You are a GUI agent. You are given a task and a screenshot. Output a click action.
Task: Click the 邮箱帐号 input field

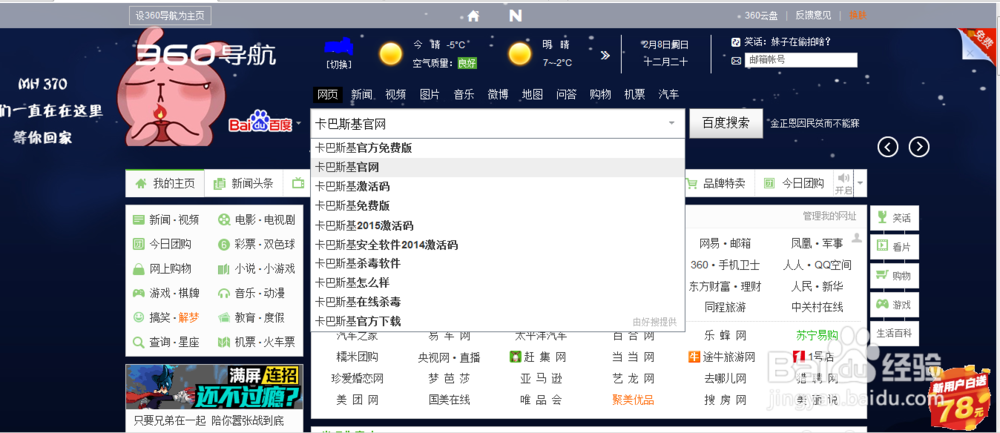(801, 61)
